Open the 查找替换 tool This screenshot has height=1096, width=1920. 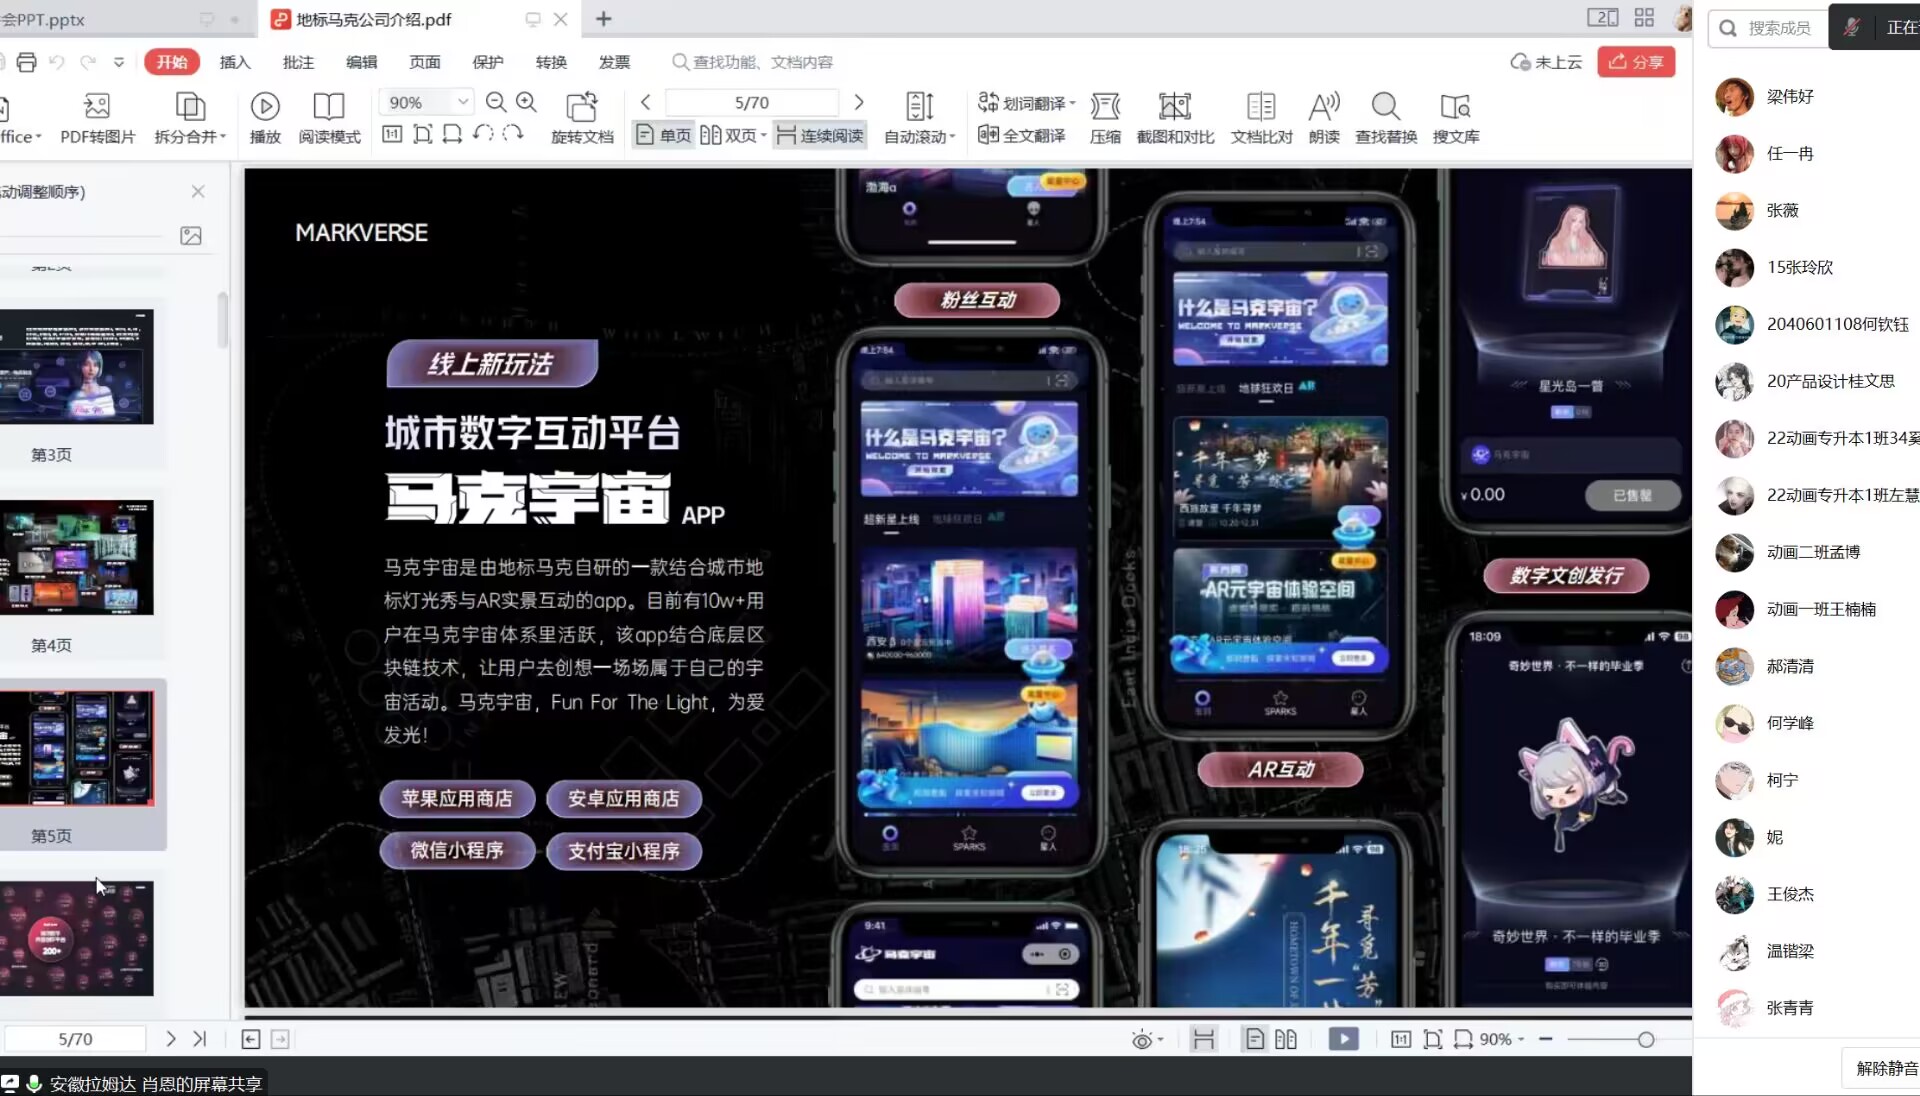tap(1386, 118)
